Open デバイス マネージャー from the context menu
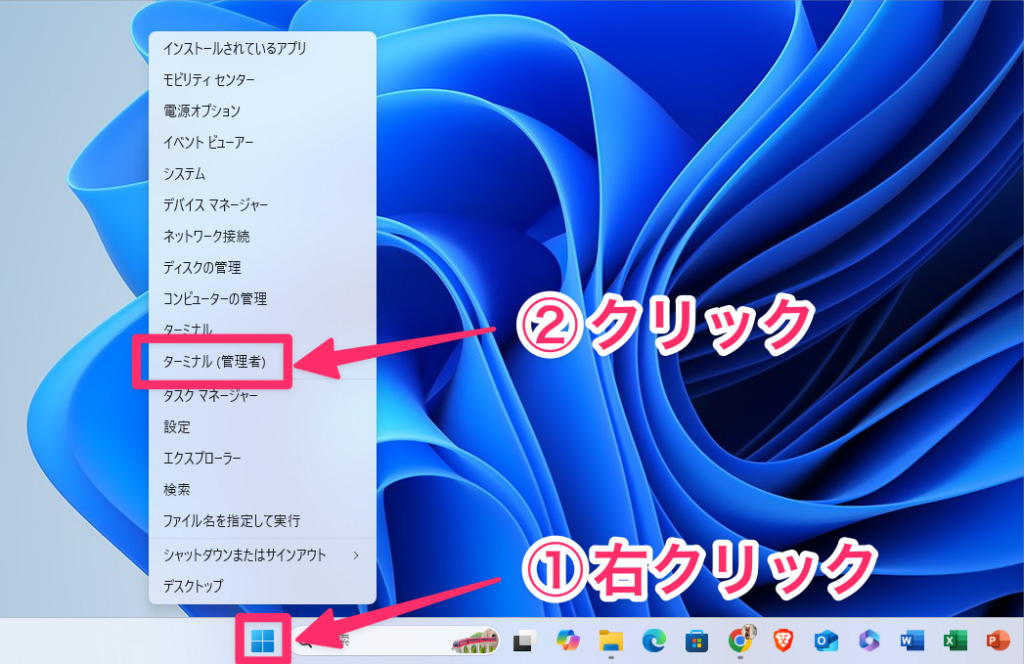Image resolution: width=1024 pixels, height=664 pixels. point(215,205)
